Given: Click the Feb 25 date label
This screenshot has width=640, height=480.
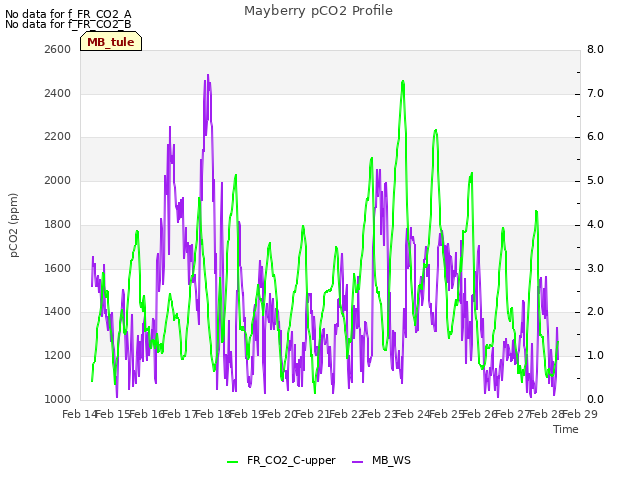Looking at the screenshot, I should click(447, 414).
